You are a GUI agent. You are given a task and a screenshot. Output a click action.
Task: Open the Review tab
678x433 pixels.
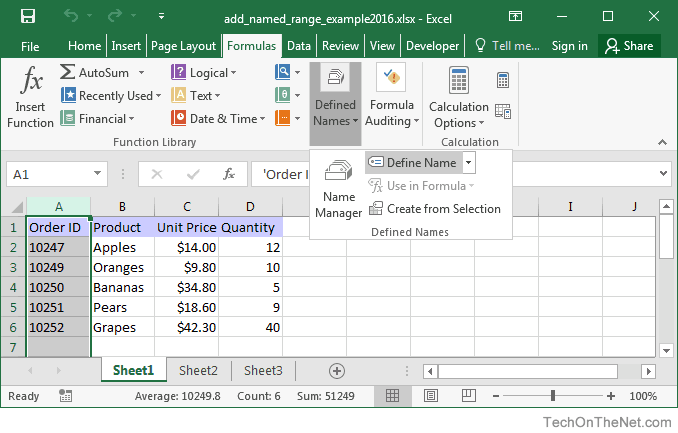point(340,46)
